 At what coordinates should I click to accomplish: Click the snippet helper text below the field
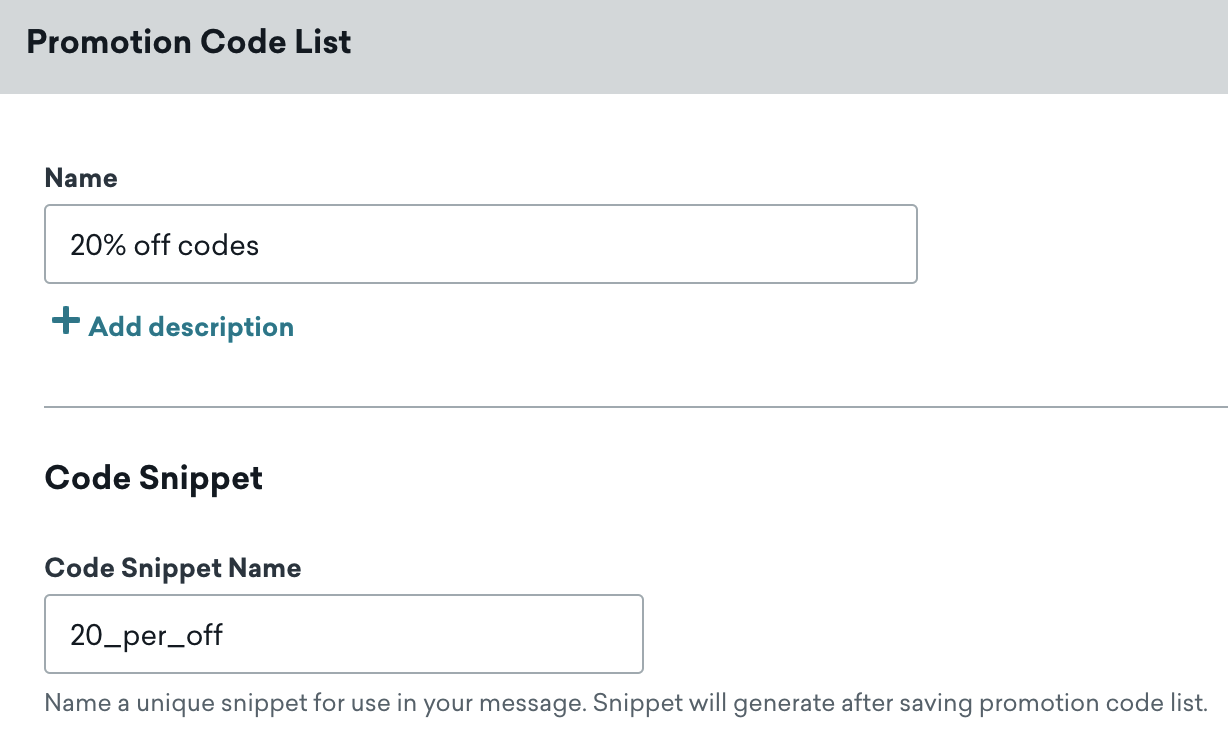(x=625, y=702)
